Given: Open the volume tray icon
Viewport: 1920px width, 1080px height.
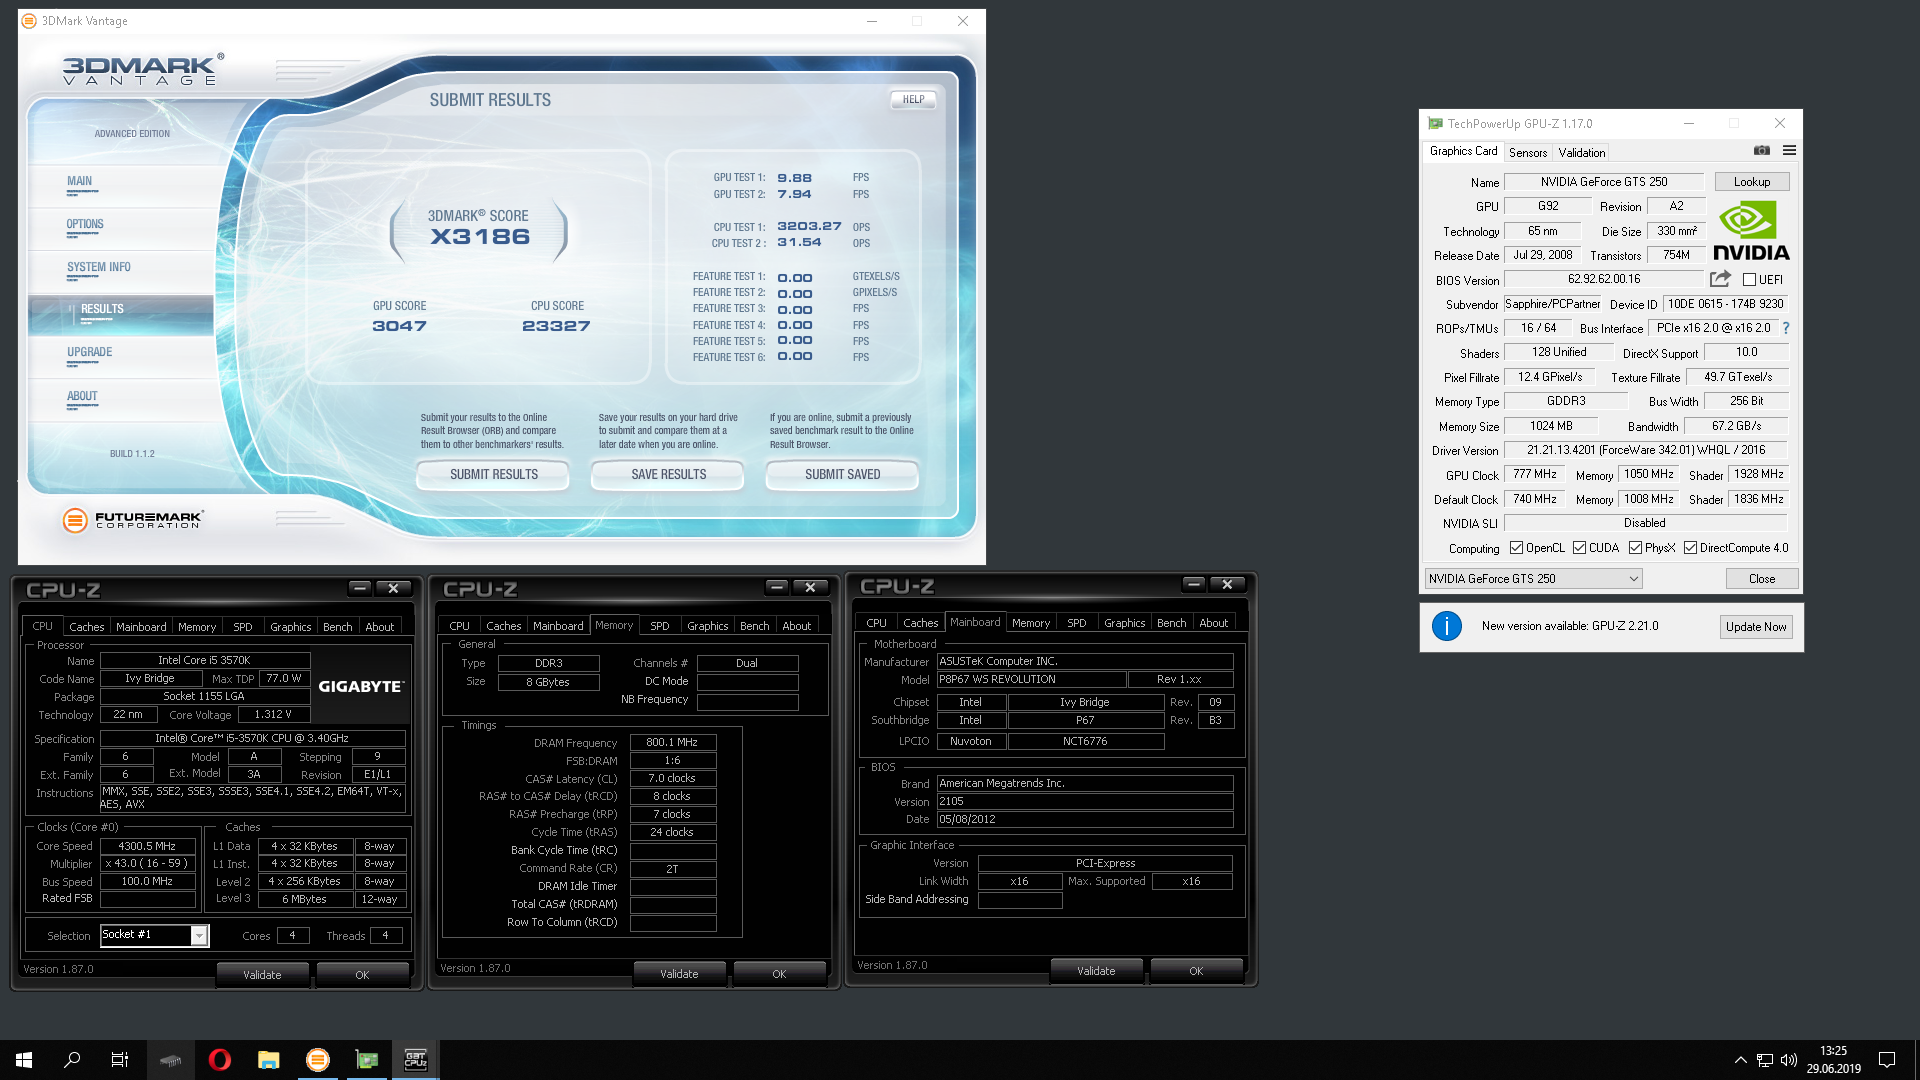Looking at the screenshot, I should [x=1789, y=1060].
